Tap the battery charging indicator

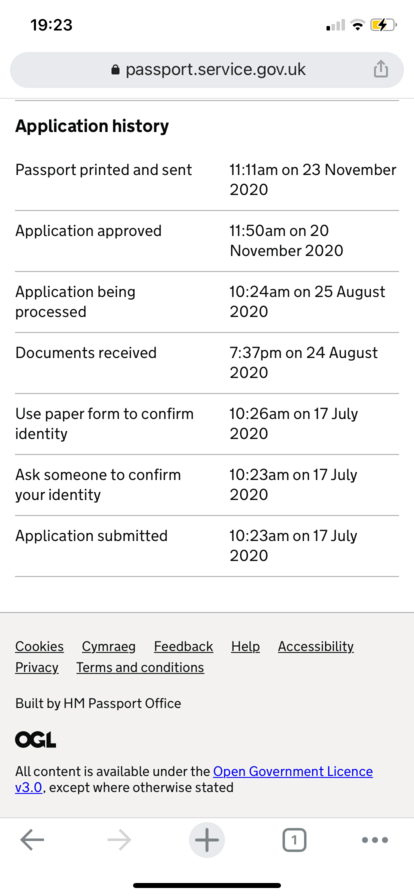click(x=383, y=25)
